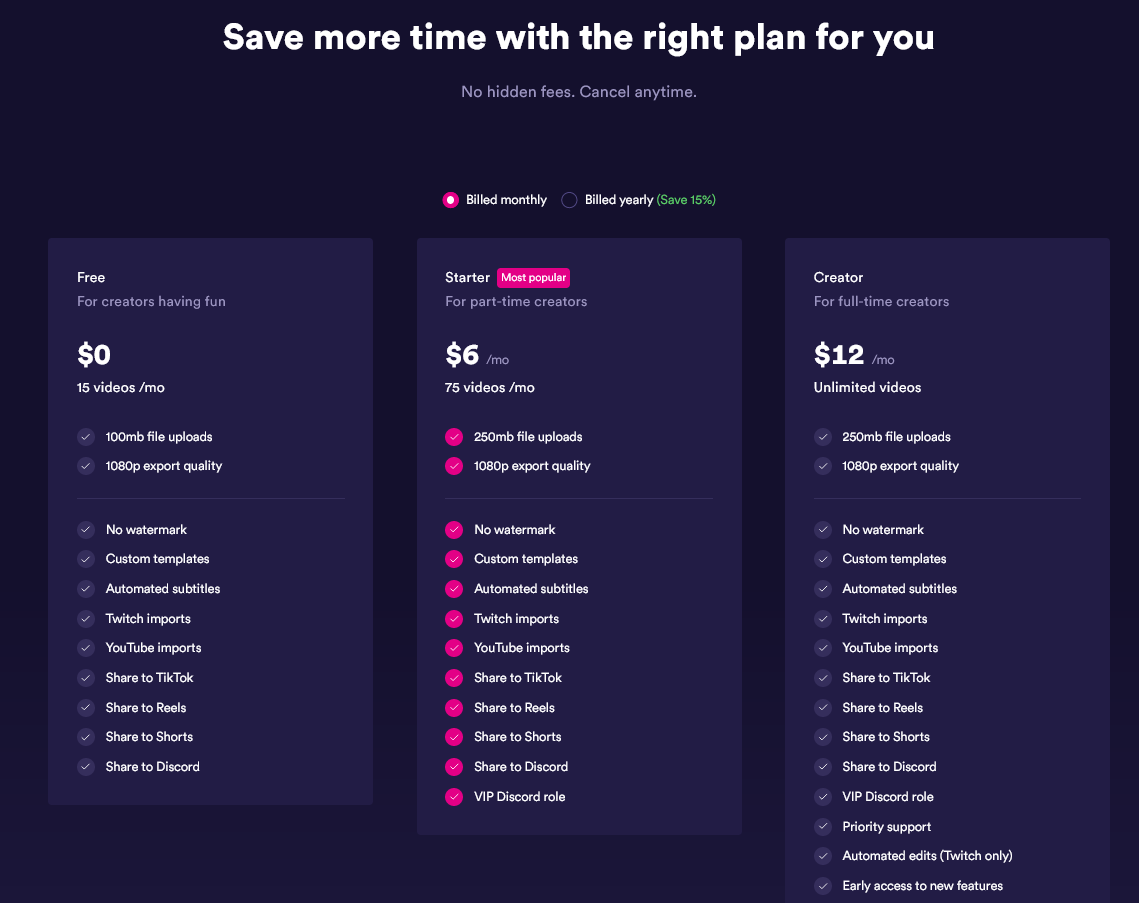This screenshot has height=903, width=1139.
Task: Click the checkmark beside Early access to new features
Action: pyautogui.click(x=823, y=886)
